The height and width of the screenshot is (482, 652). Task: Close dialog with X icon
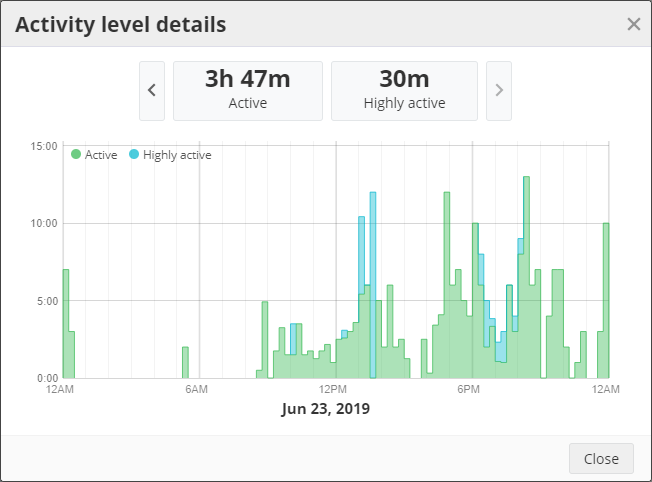click(634, 24)
